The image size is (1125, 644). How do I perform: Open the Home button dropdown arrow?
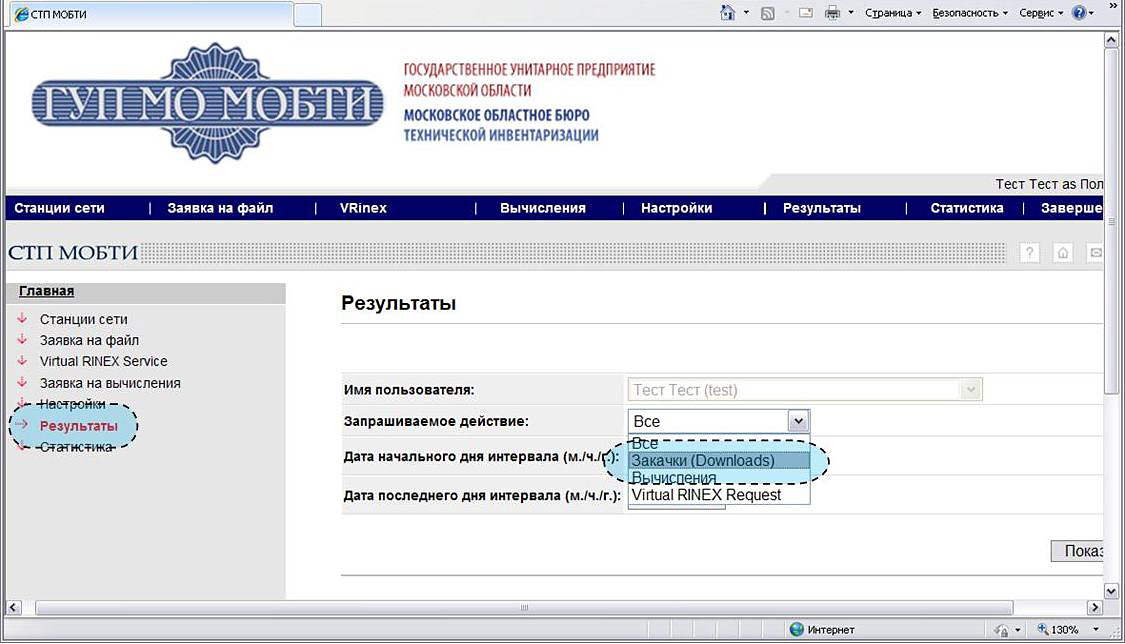[x=746, y=13]
